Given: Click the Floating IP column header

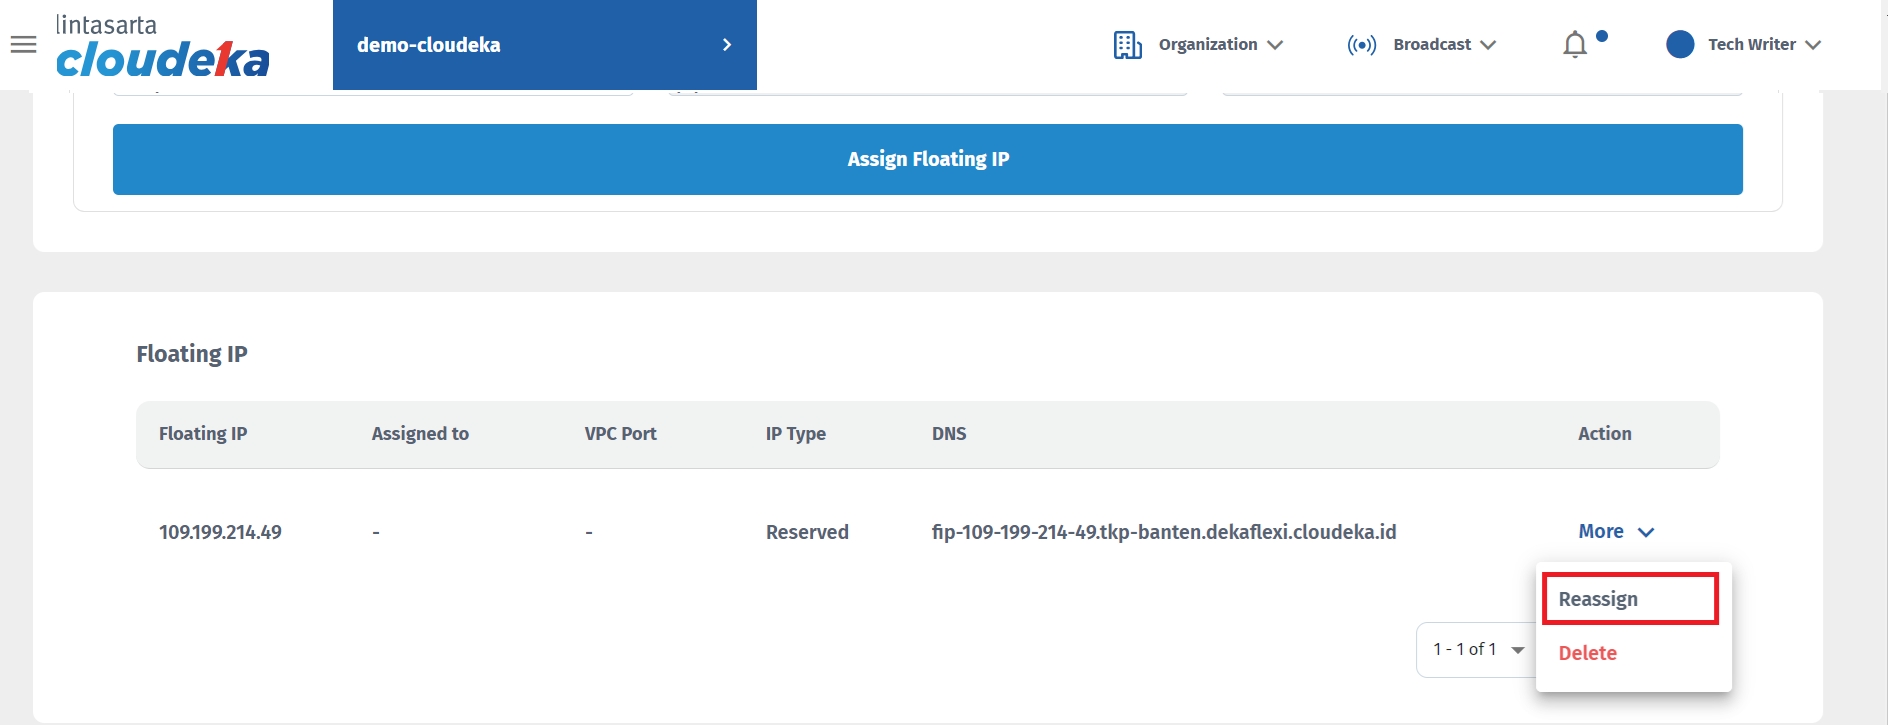Looking at the screenshot, I should click(203, 434).
